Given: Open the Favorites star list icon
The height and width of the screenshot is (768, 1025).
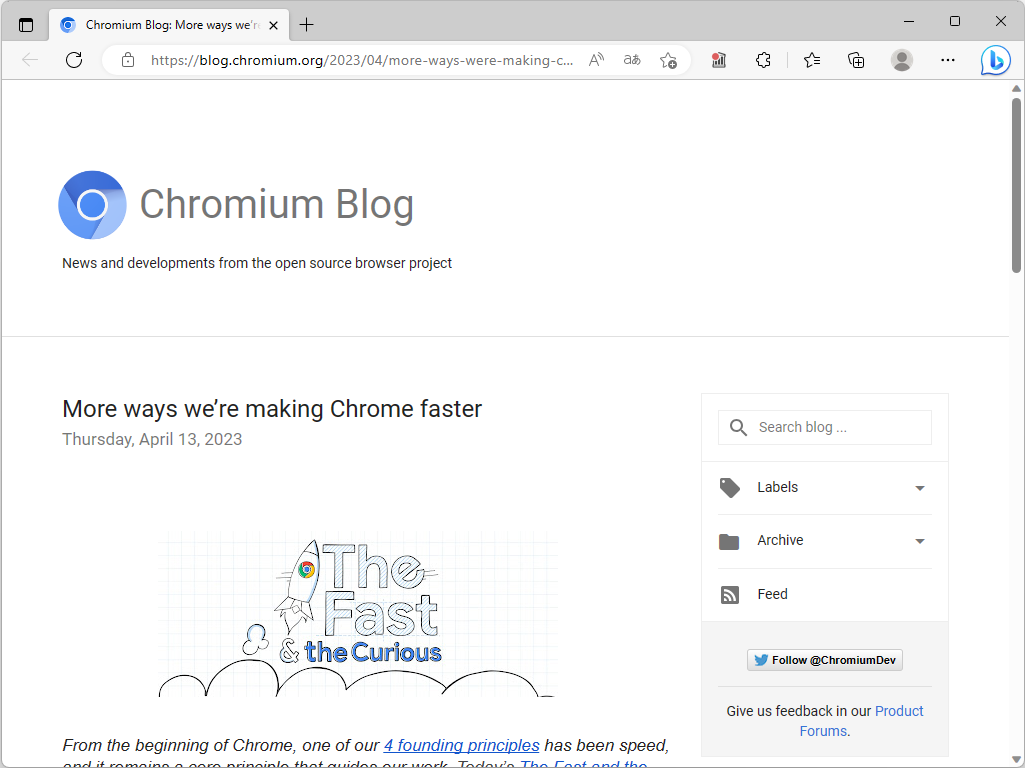Looking at the screenshot, I should click(811, 60).
